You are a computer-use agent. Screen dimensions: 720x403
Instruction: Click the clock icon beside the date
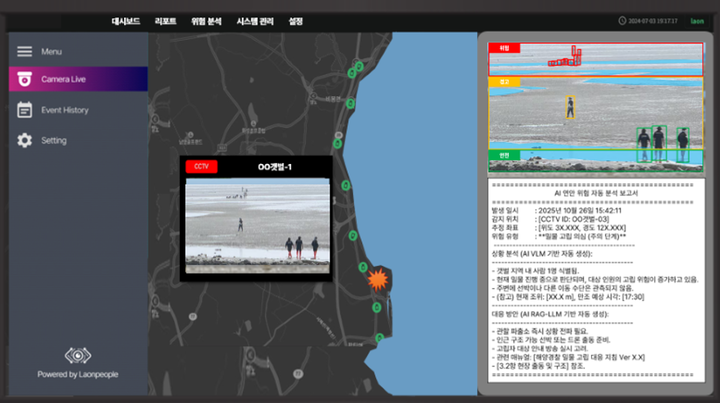622,21
